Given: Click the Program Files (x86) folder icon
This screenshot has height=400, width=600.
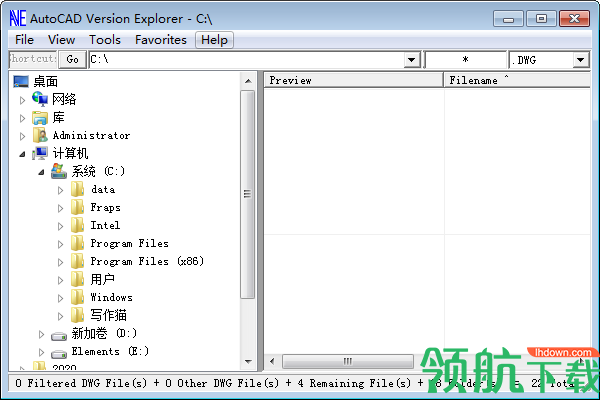Looking at the screenshot, I should [x=78, y=261].
